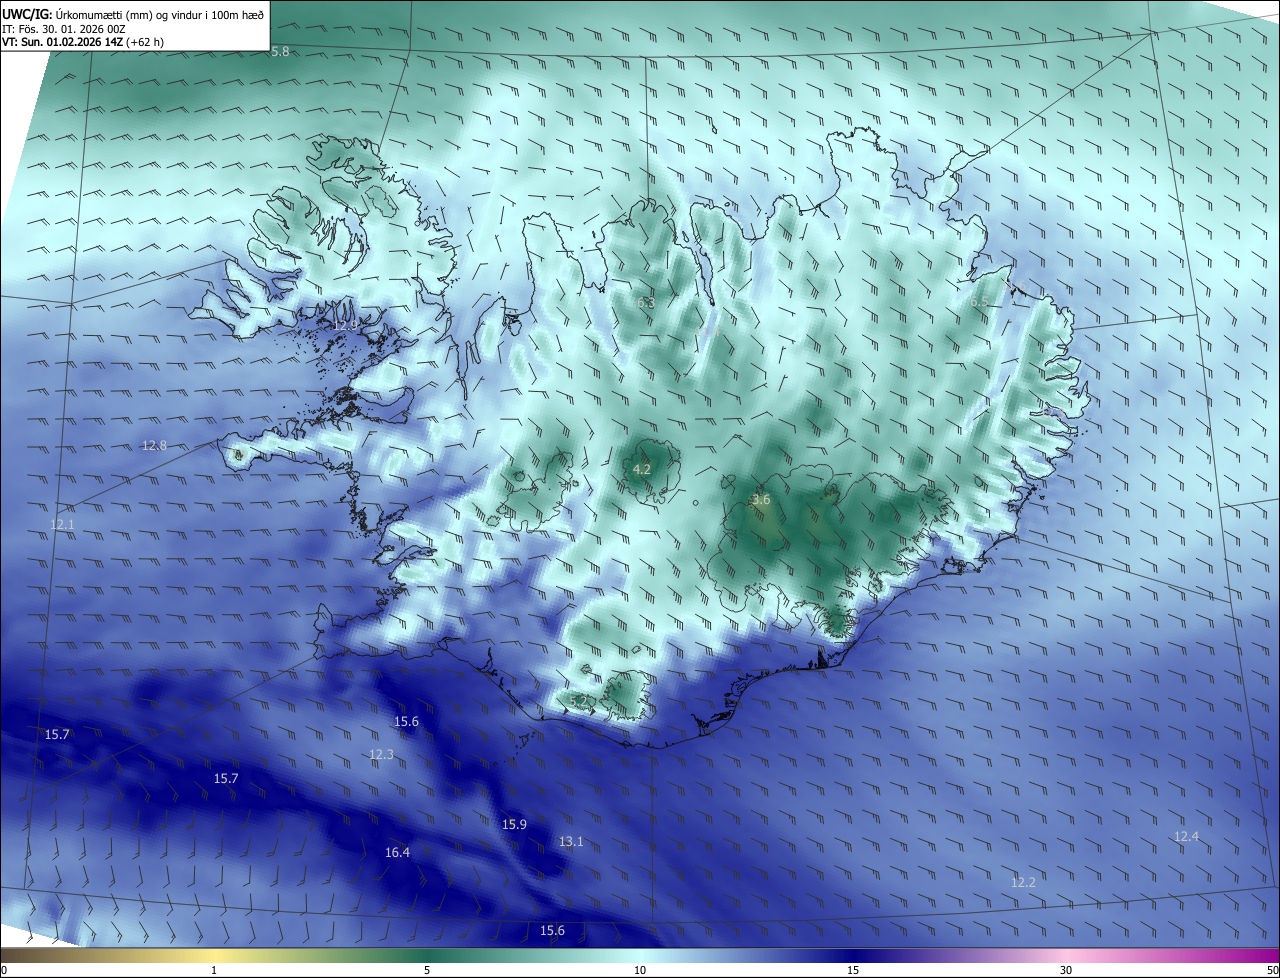Click the 4.2 value on the glacier
The width and height of the screenshot is (1280, 978).
tap(642, 469)
